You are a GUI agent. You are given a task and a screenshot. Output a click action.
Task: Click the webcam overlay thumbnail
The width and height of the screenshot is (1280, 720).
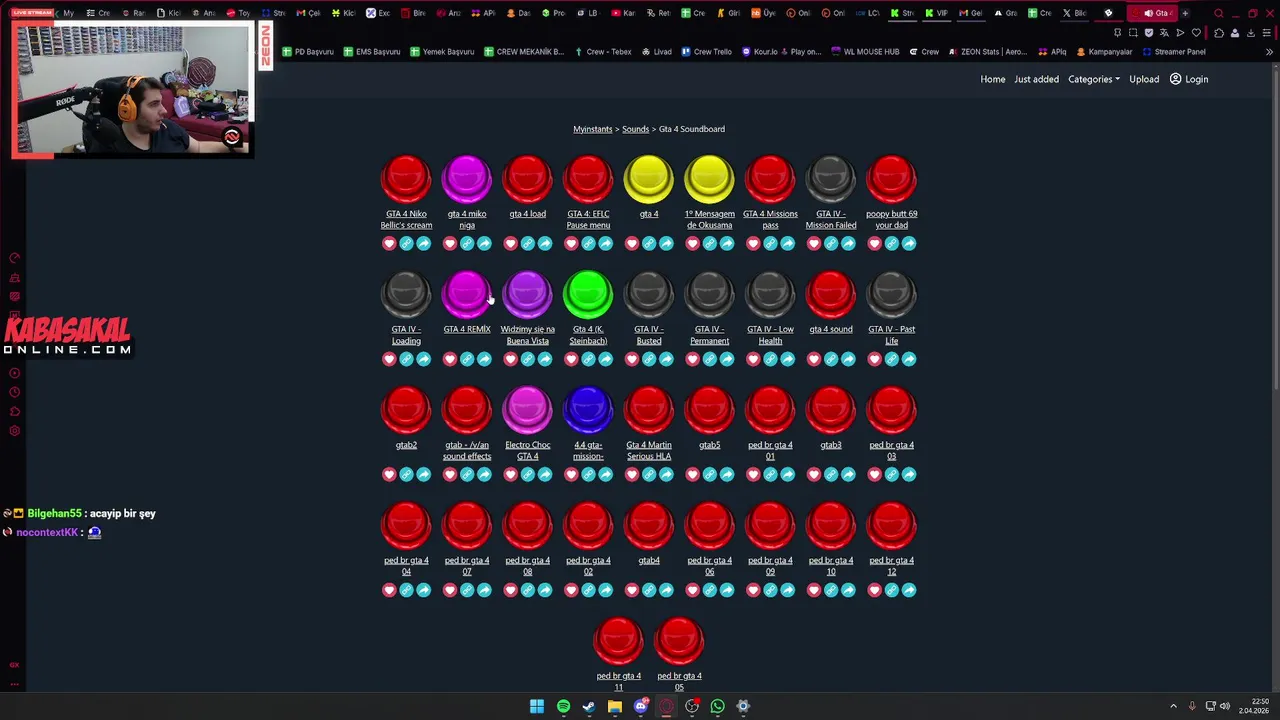click(x=132, y=90)
